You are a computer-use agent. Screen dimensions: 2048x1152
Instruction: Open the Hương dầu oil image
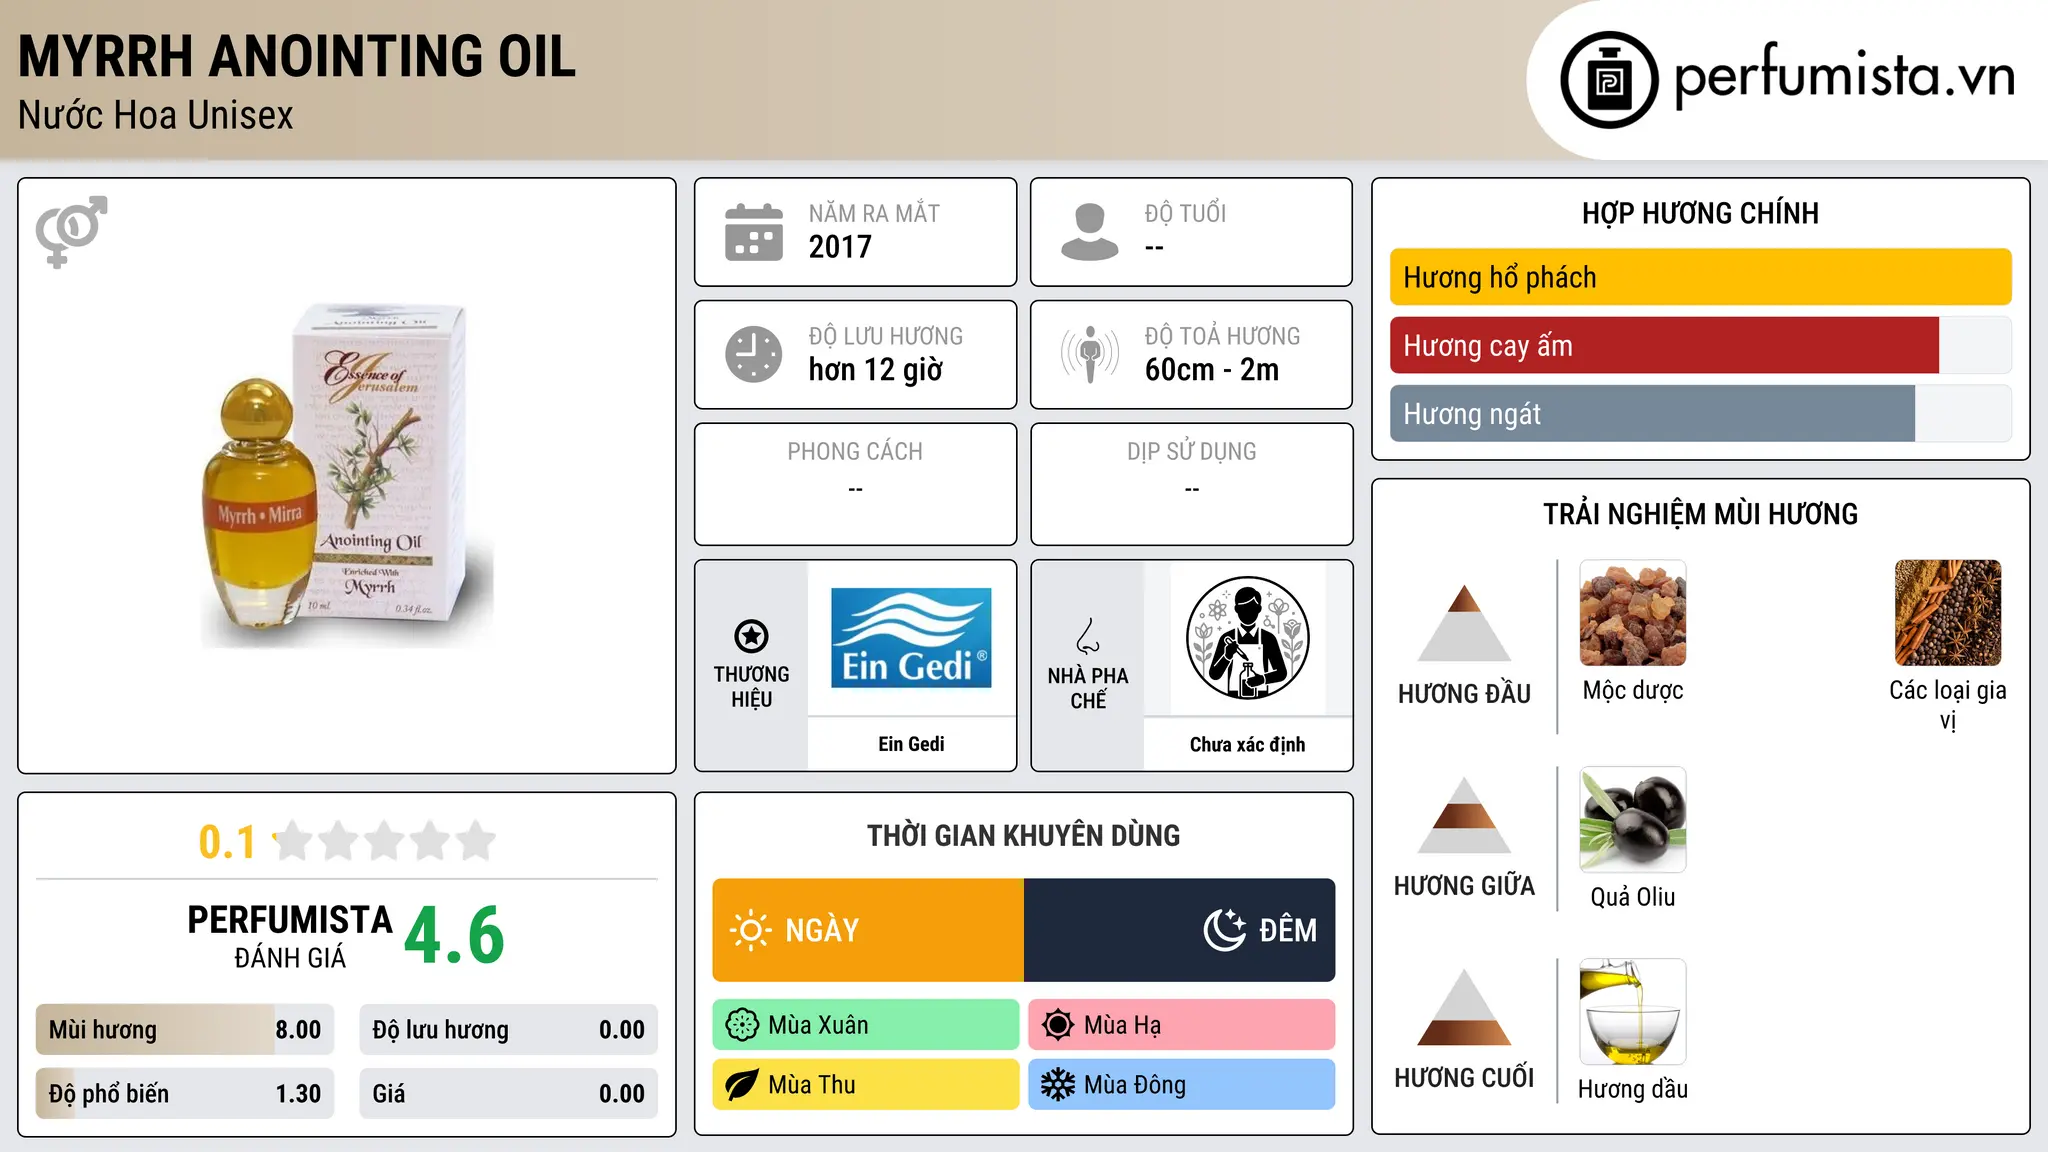click(x=1633, y=1012)
